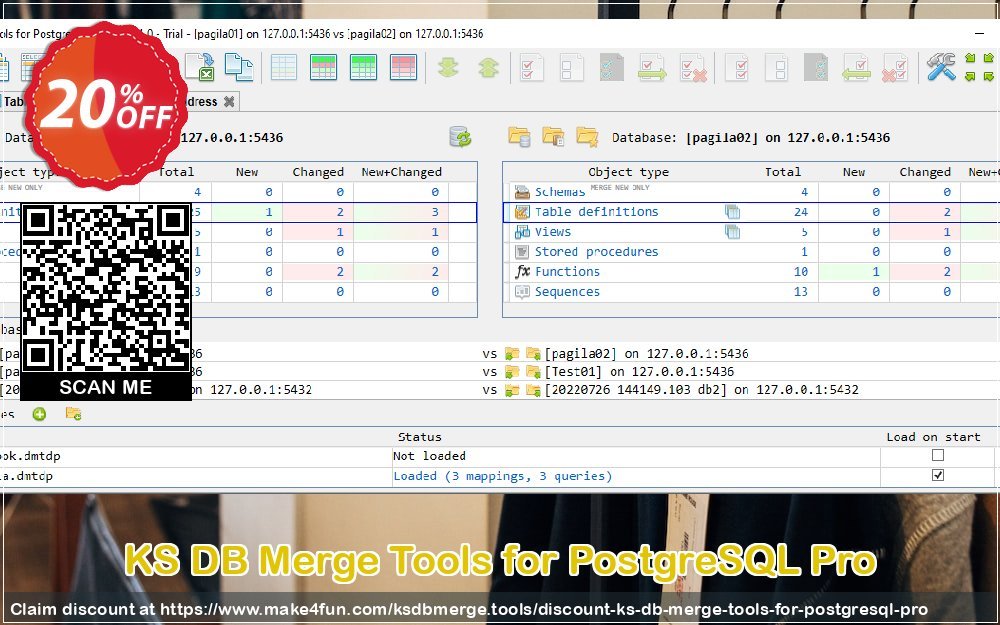Click checklist icon with red X beside merge-to-left
This screenshot has height=625, width=1000.
(x=895, y=67)
